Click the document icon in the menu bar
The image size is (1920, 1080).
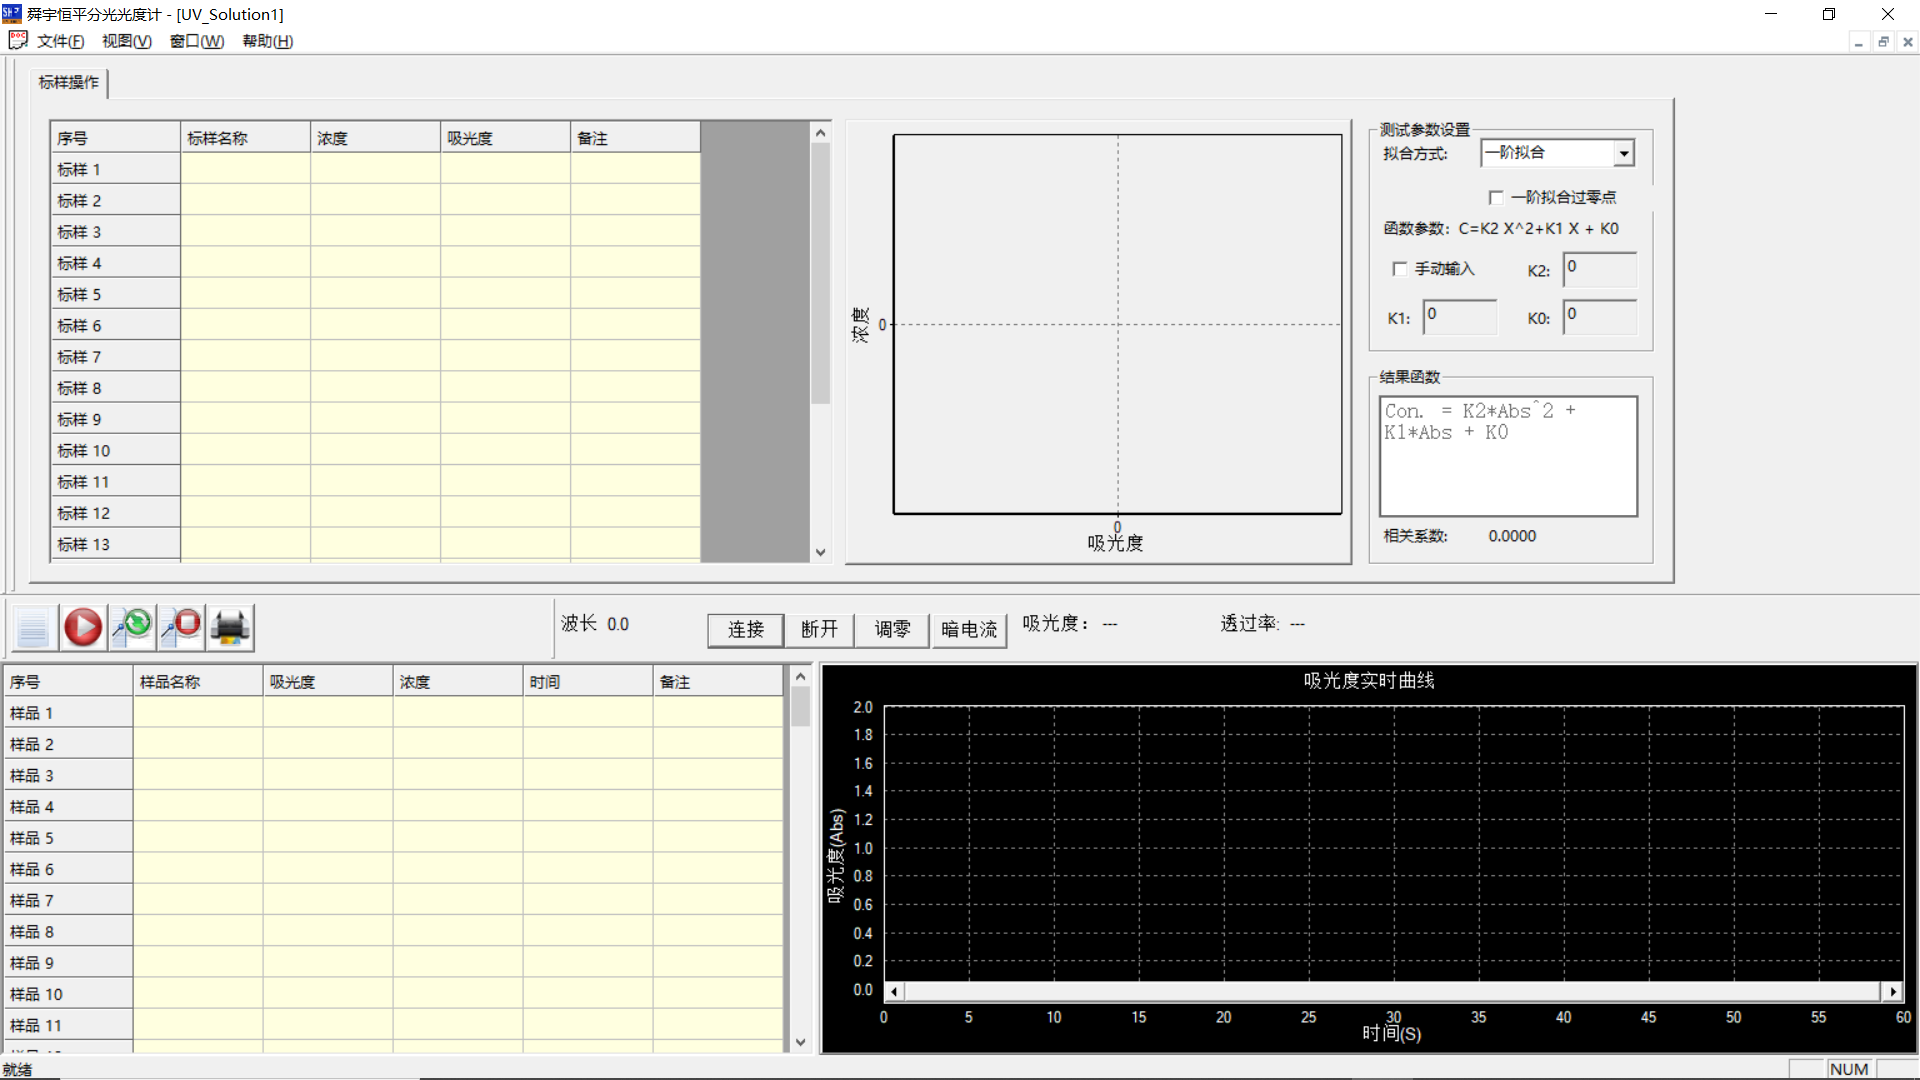(x=18, y=41)
